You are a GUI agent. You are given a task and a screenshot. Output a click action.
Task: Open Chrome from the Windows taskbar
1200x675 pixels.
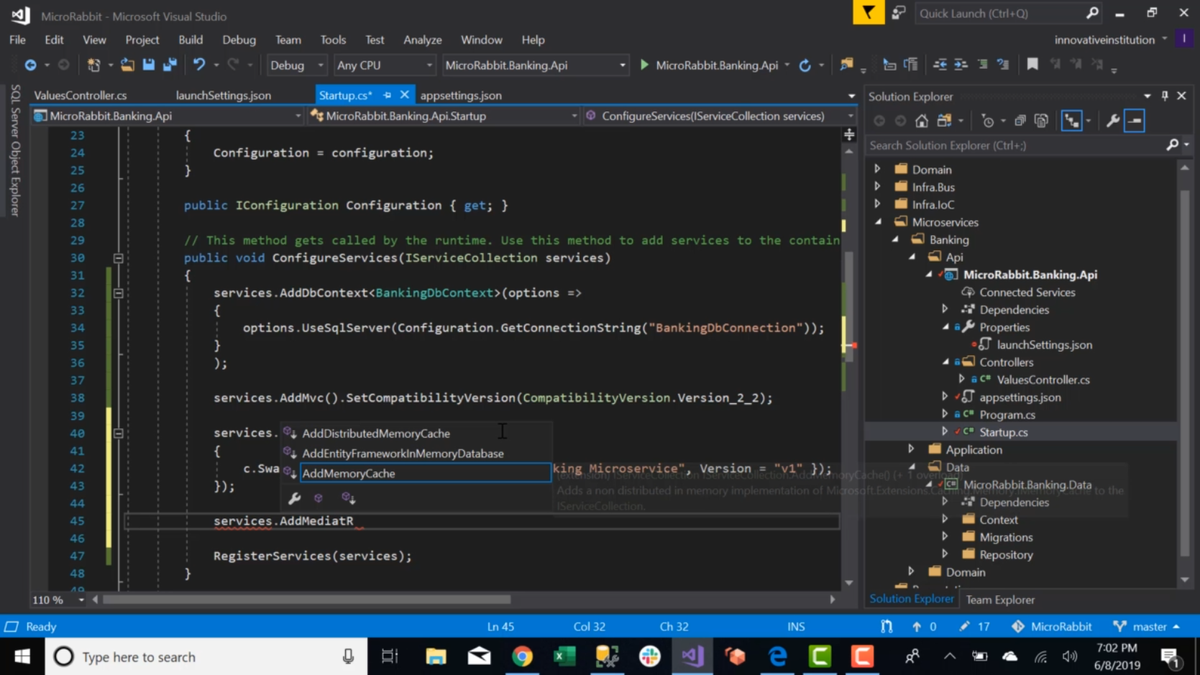[522, 657]
